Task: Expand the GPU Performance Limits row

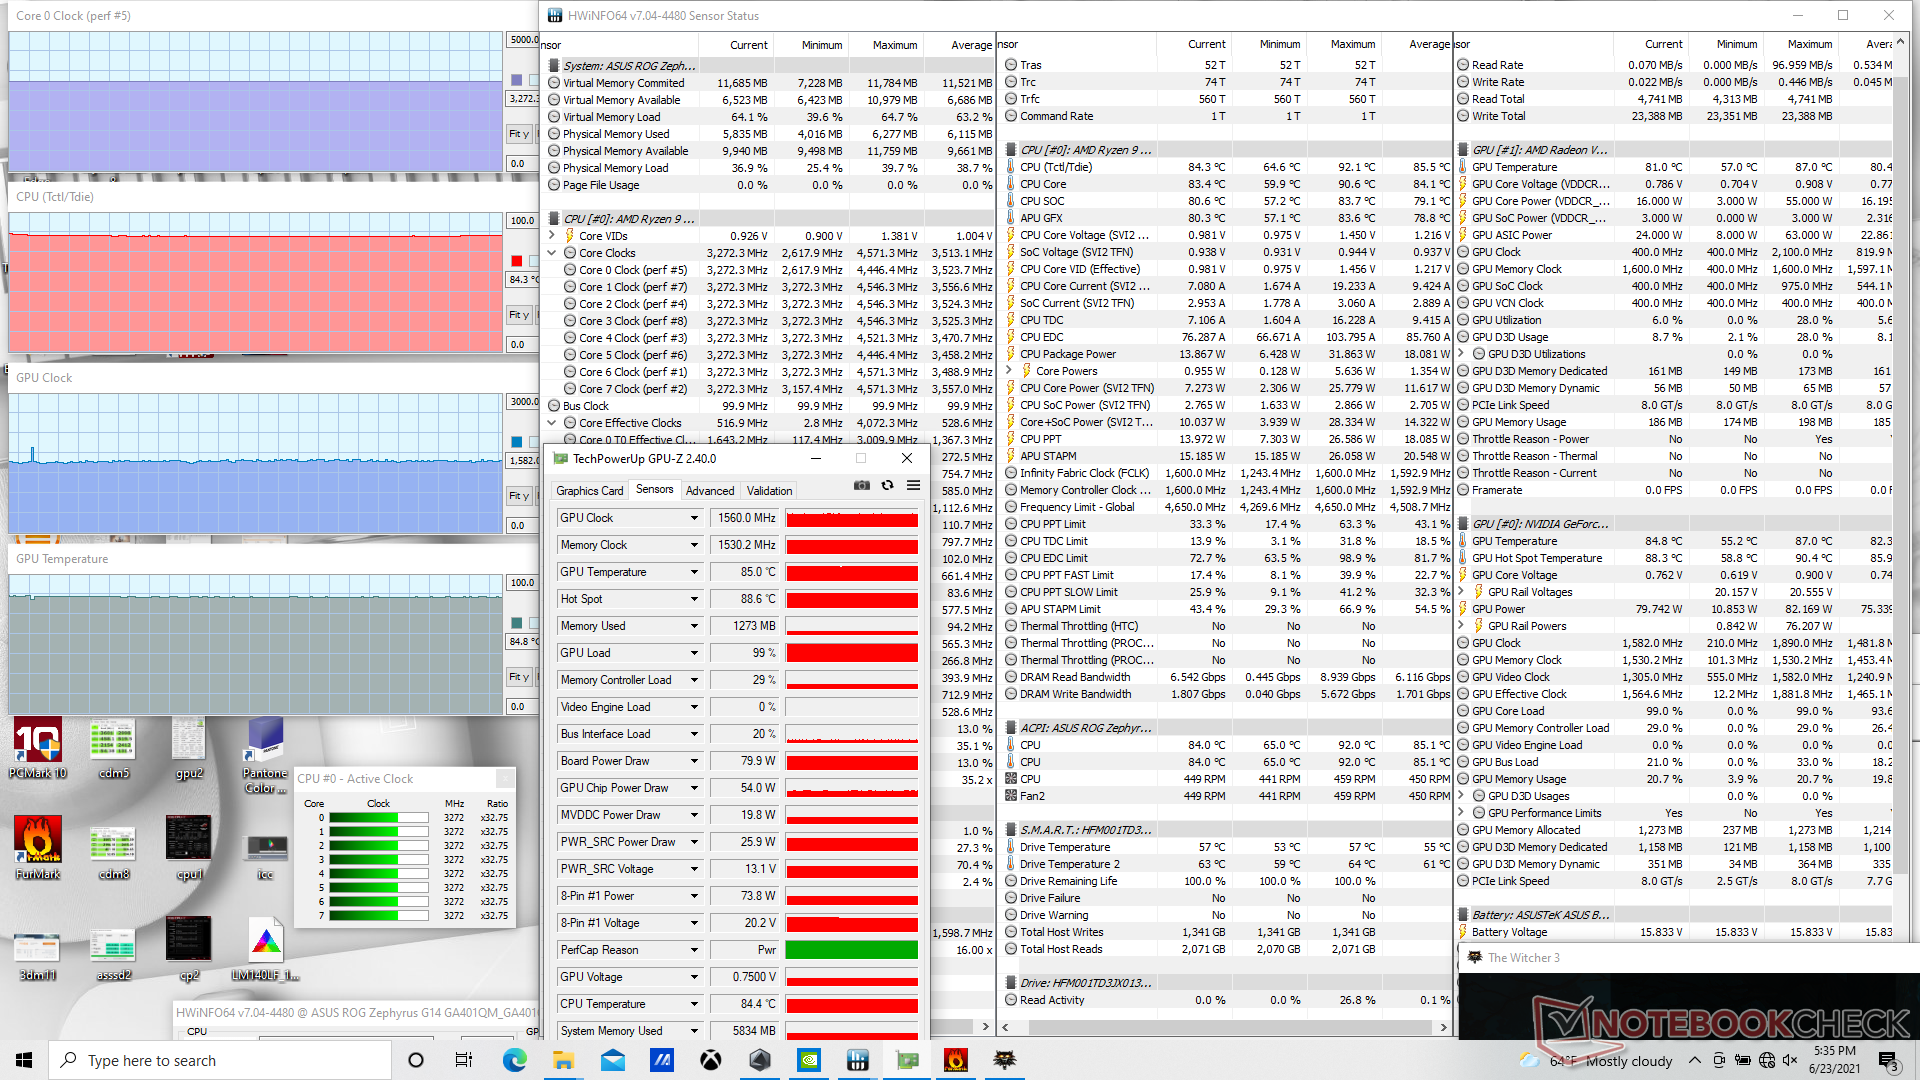Action: [1461, 813]
